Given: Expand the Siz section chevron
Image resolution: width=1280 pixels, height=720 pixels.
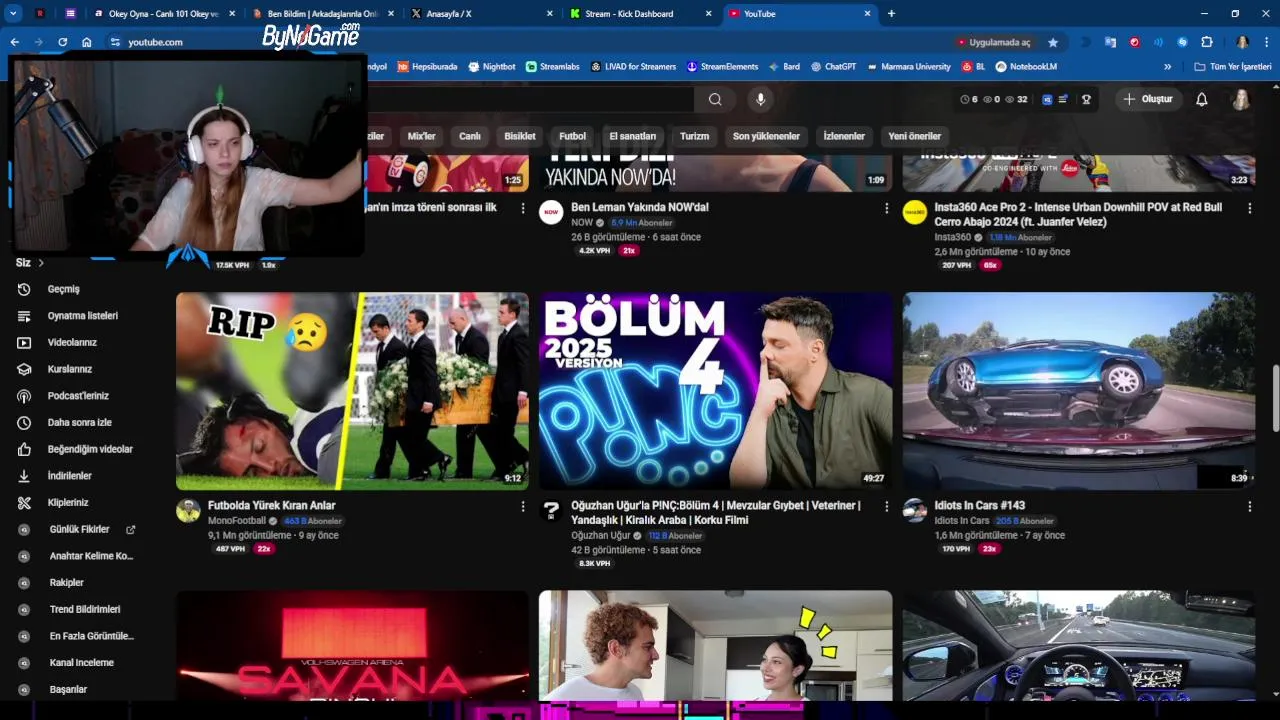Looking at the screenshot, I should click(x=41, y=263).
